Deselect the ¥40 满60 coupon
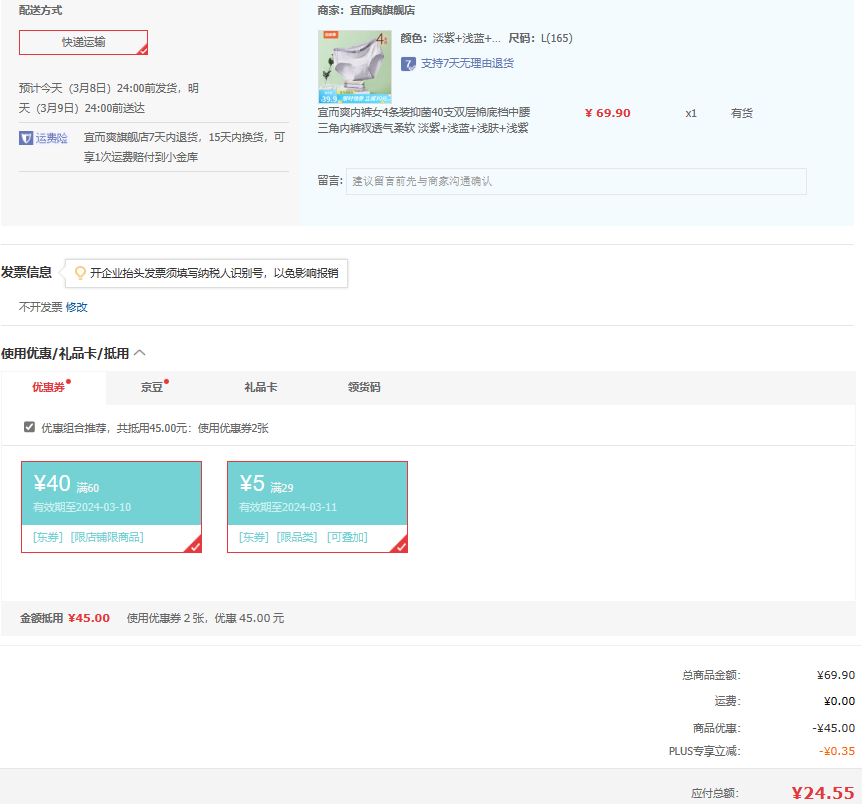The image size is (862, 804). pyautogui.click(x=112, y=506)
